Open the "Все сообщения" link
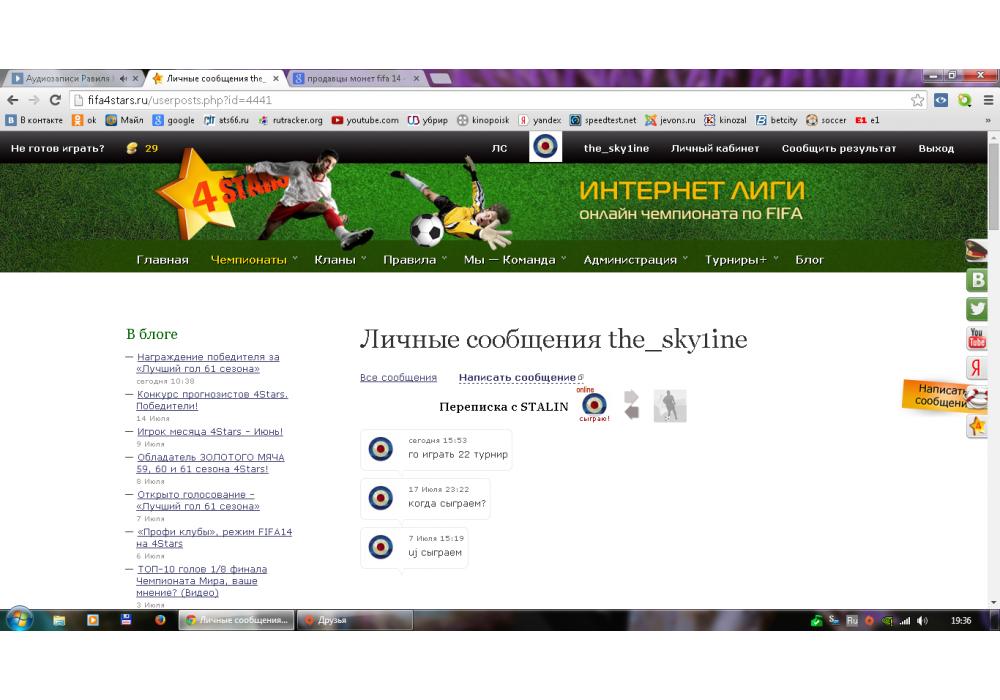 click(x=398, y=378)
